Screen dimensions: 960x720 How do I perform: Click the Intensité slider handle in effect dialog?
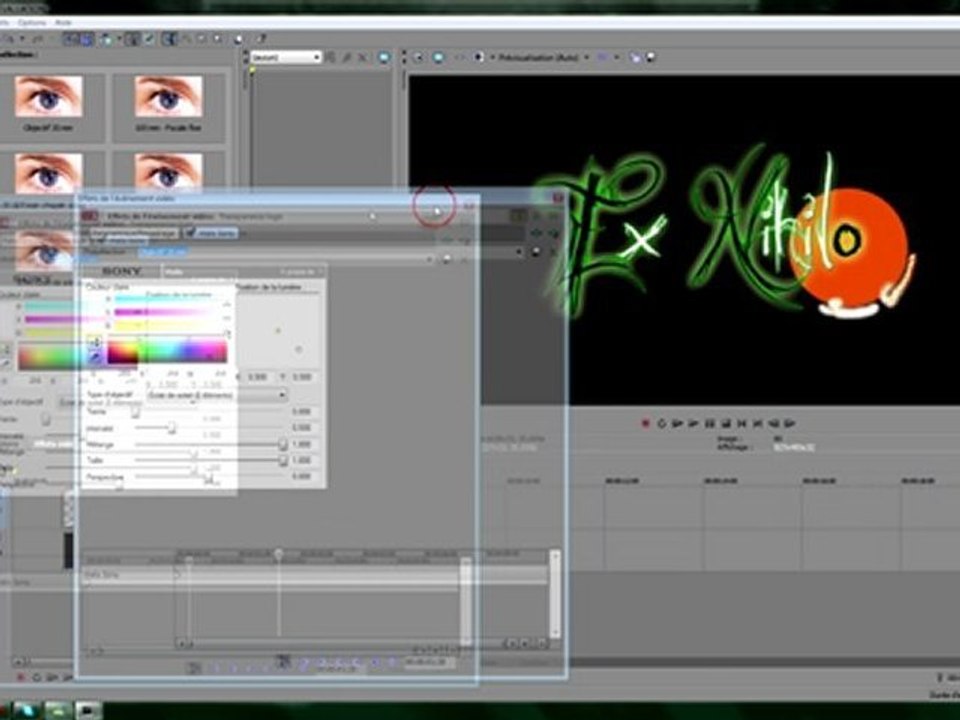click(171, 428)
